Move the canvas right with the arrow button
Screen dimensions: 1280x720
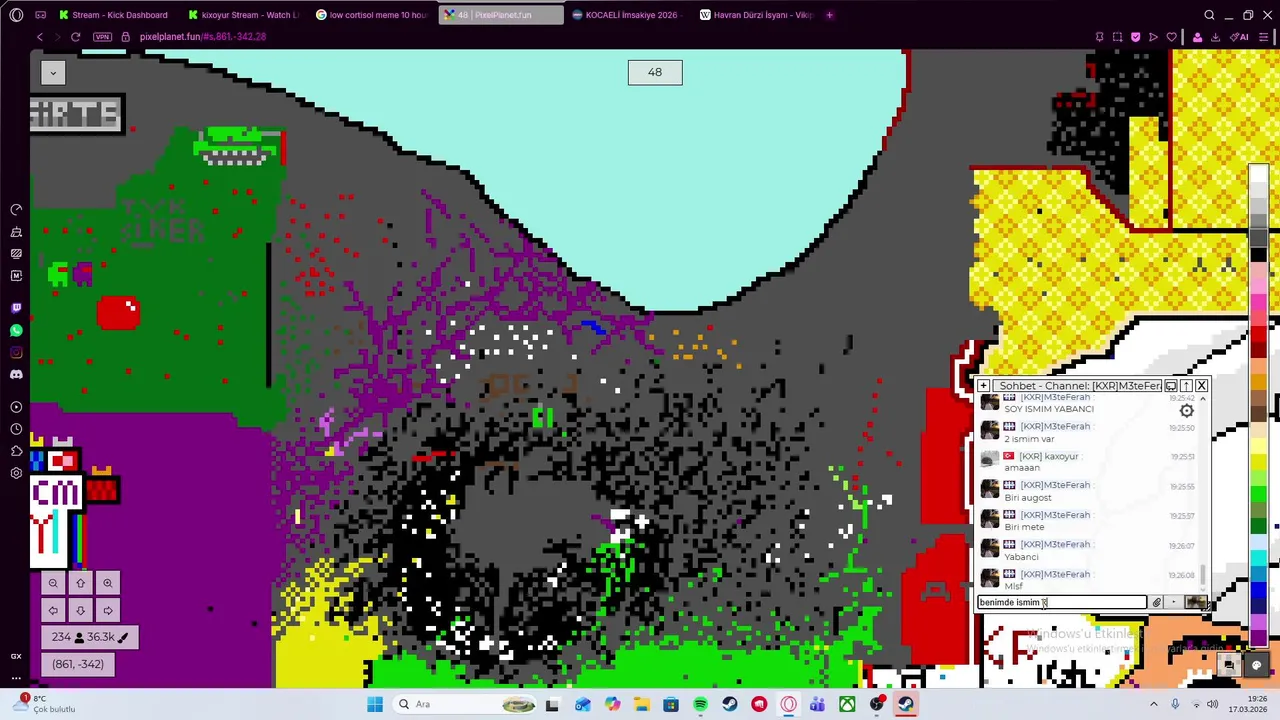108,610
